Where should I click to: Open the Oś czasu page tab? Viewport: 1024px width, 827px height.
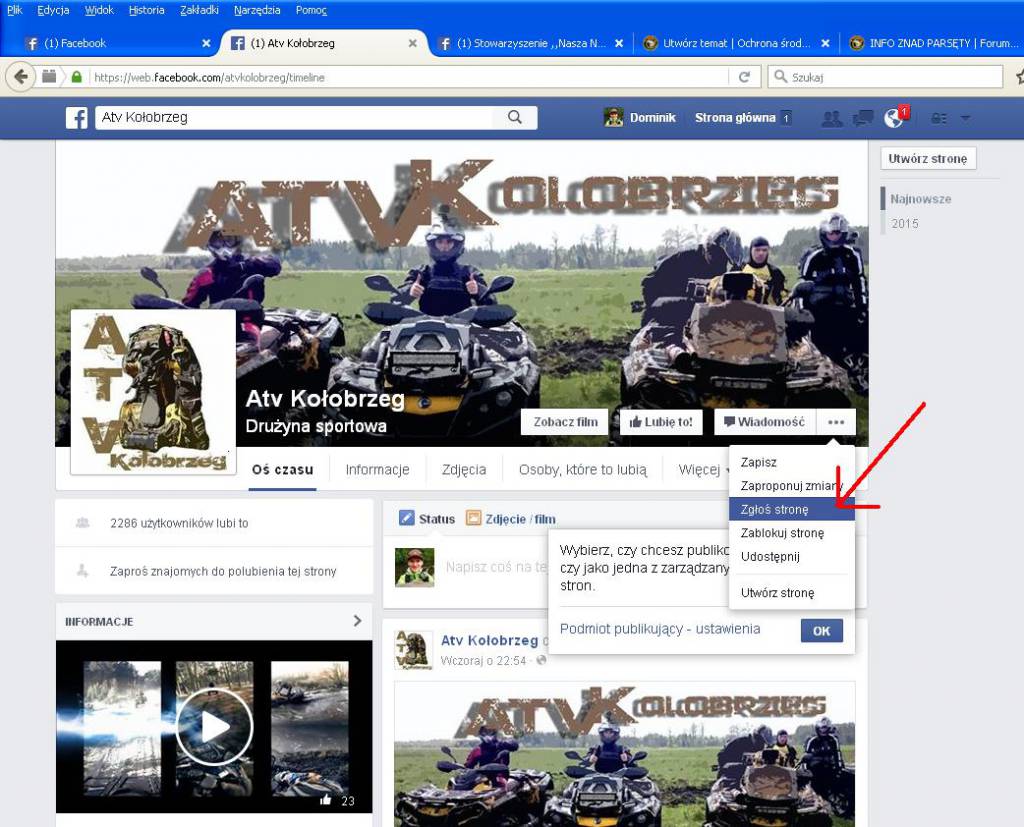click(x=283, y=470)
